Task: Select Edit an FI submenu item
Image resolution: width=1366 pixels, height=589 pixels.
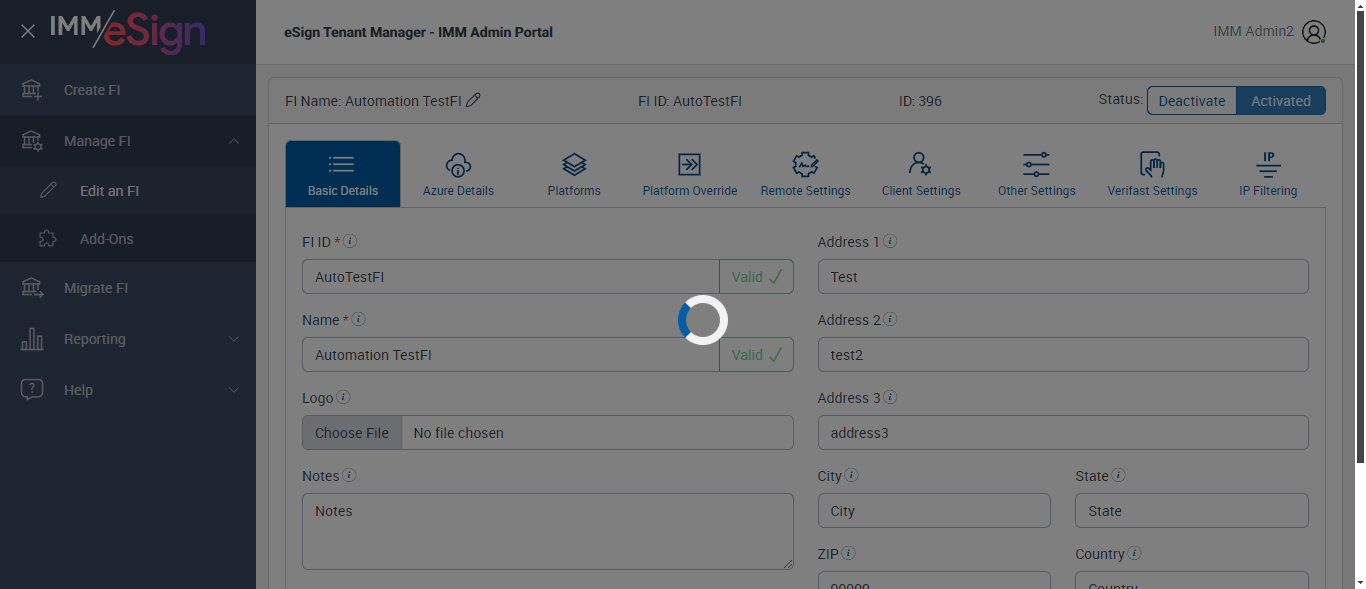Action: pyautogui.click(x=128, y=191)
